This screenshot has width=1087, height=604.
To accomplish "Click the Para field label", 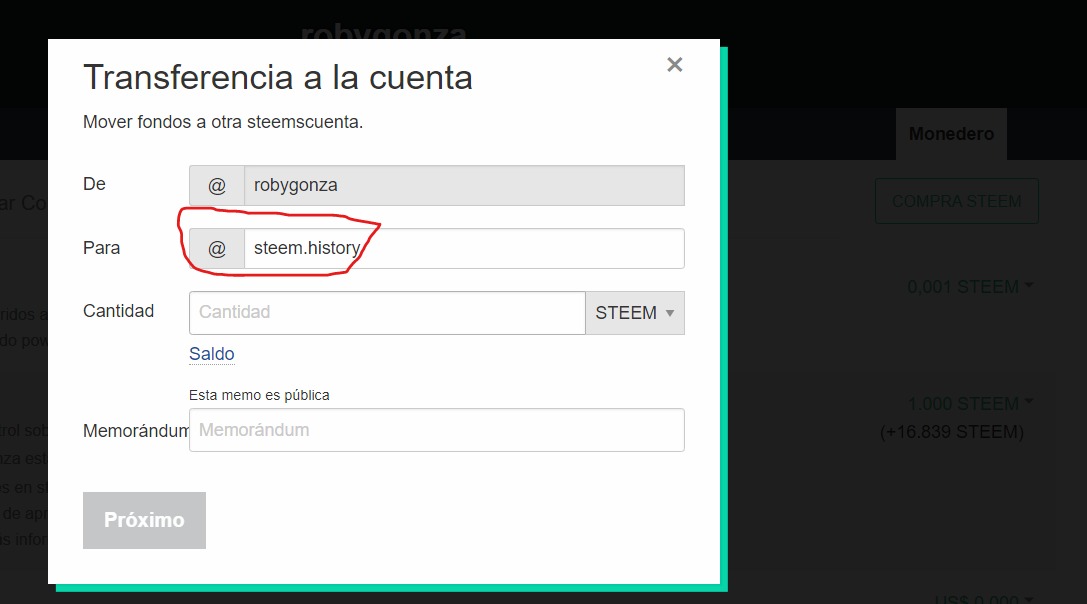I will tap(102, 248).
